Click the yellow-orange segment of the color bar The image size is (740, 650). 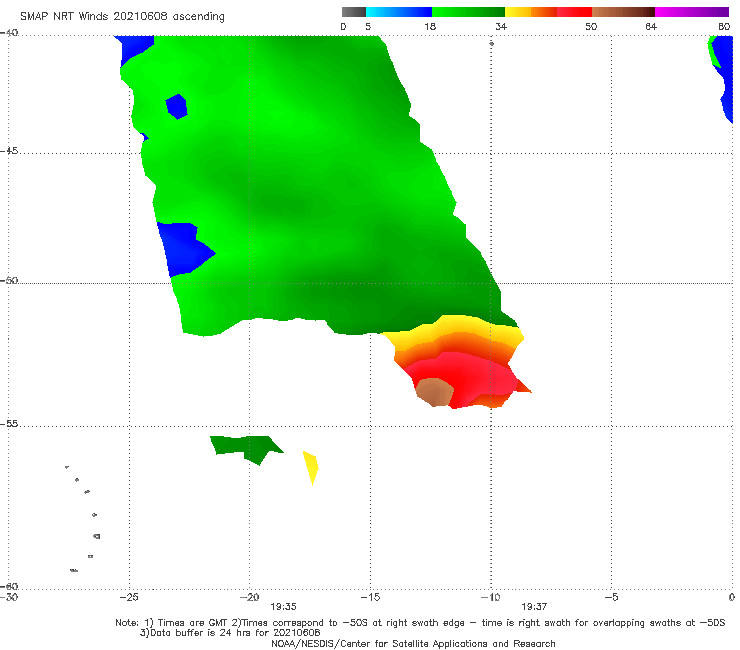(x=531, y=12)
